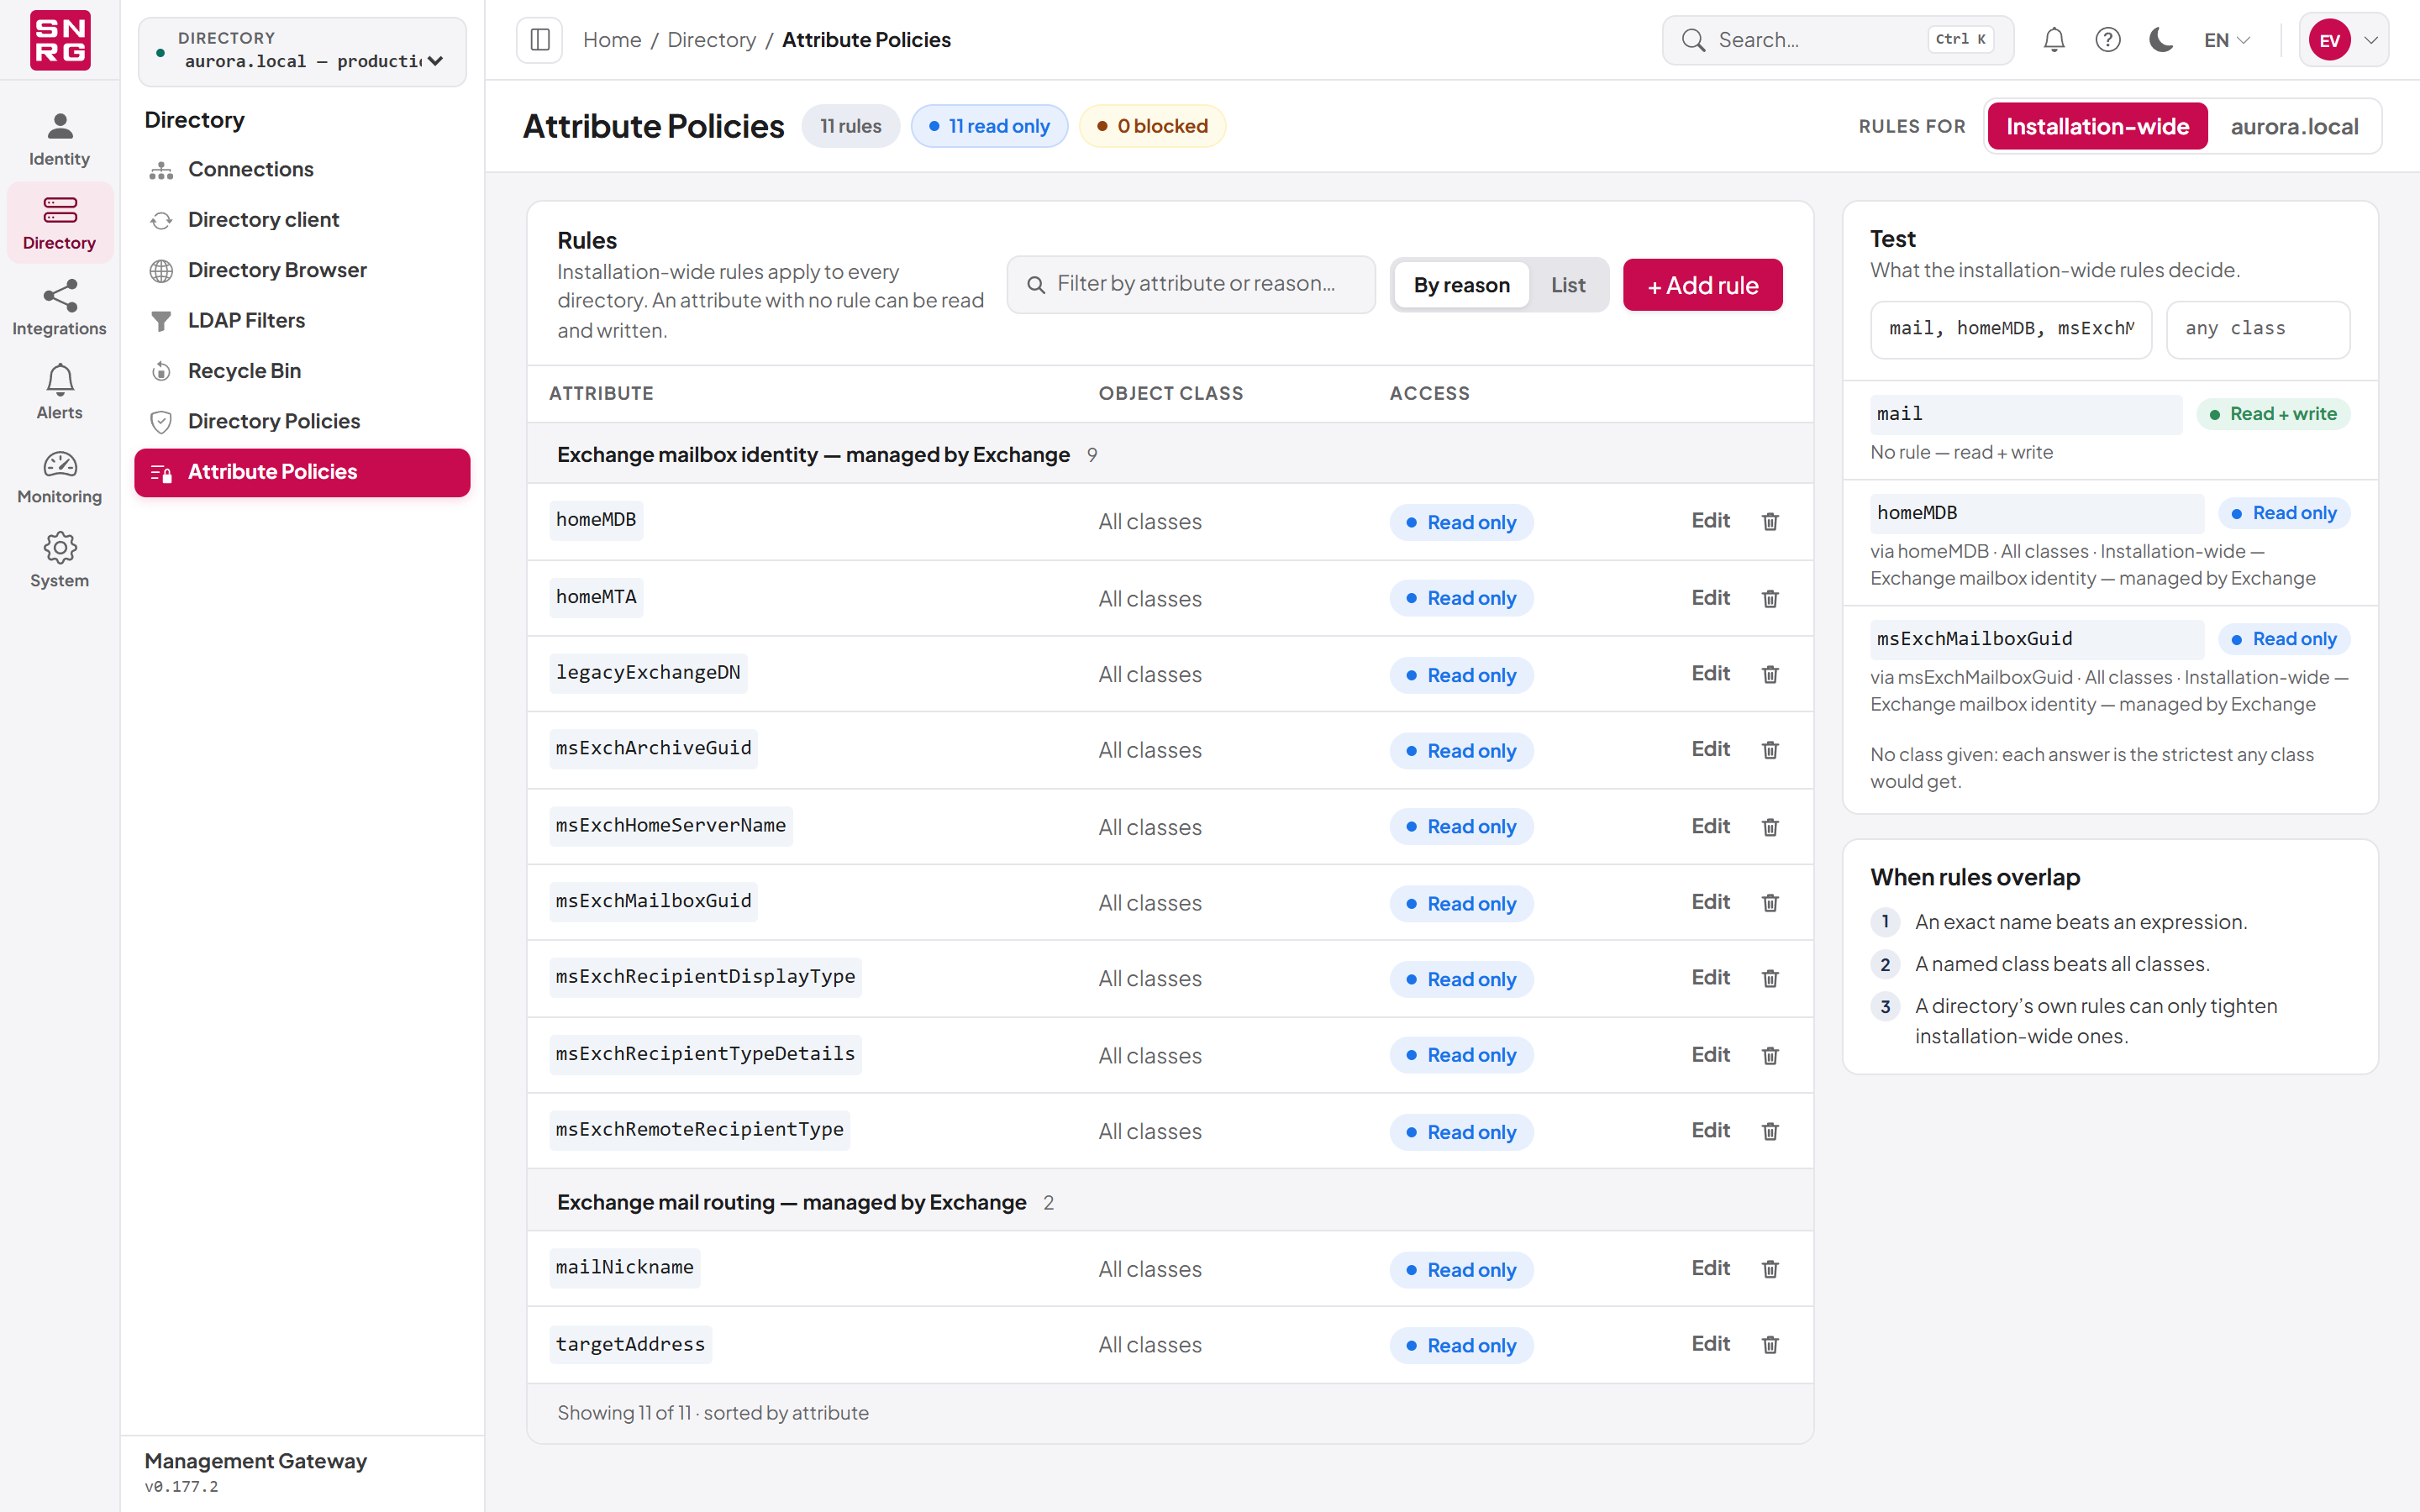Screen dimensions: 2420x1512
Task: Open LDAP Filters menu item
Action: 302,320
